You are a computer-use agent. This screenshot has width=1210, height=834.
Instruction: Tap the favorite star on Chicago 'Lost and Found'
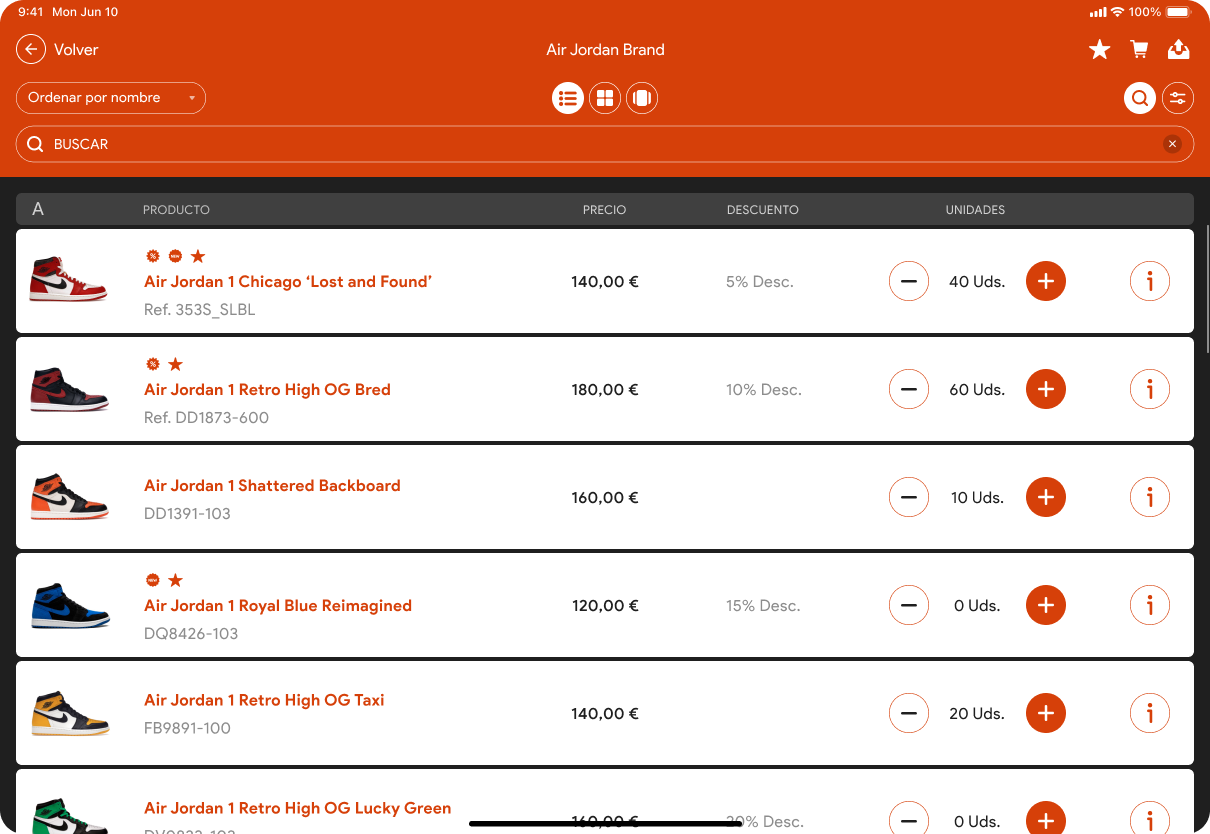pos(198,256)
